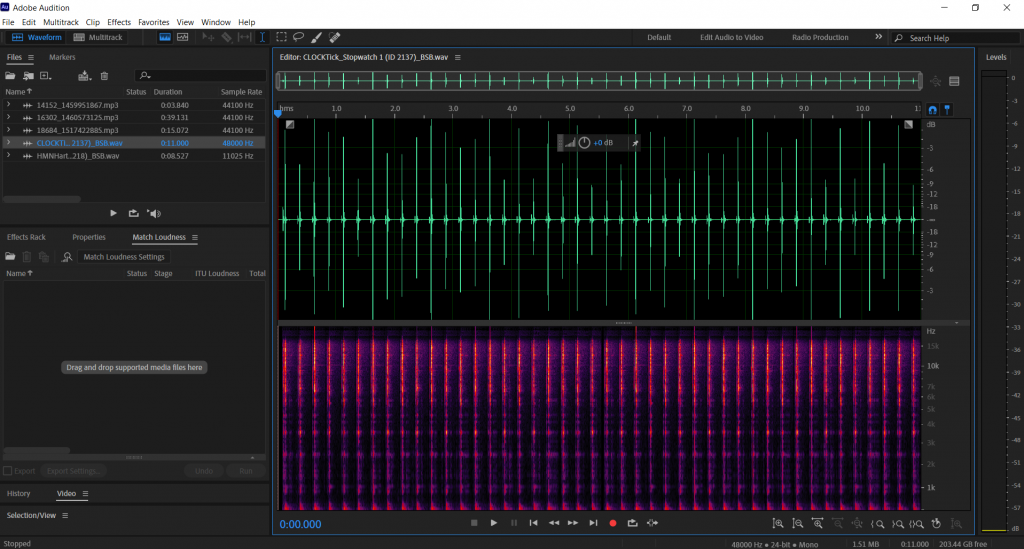Click Match Loudness Settings button
1024x549 pixels.
[x=124, y=257]
